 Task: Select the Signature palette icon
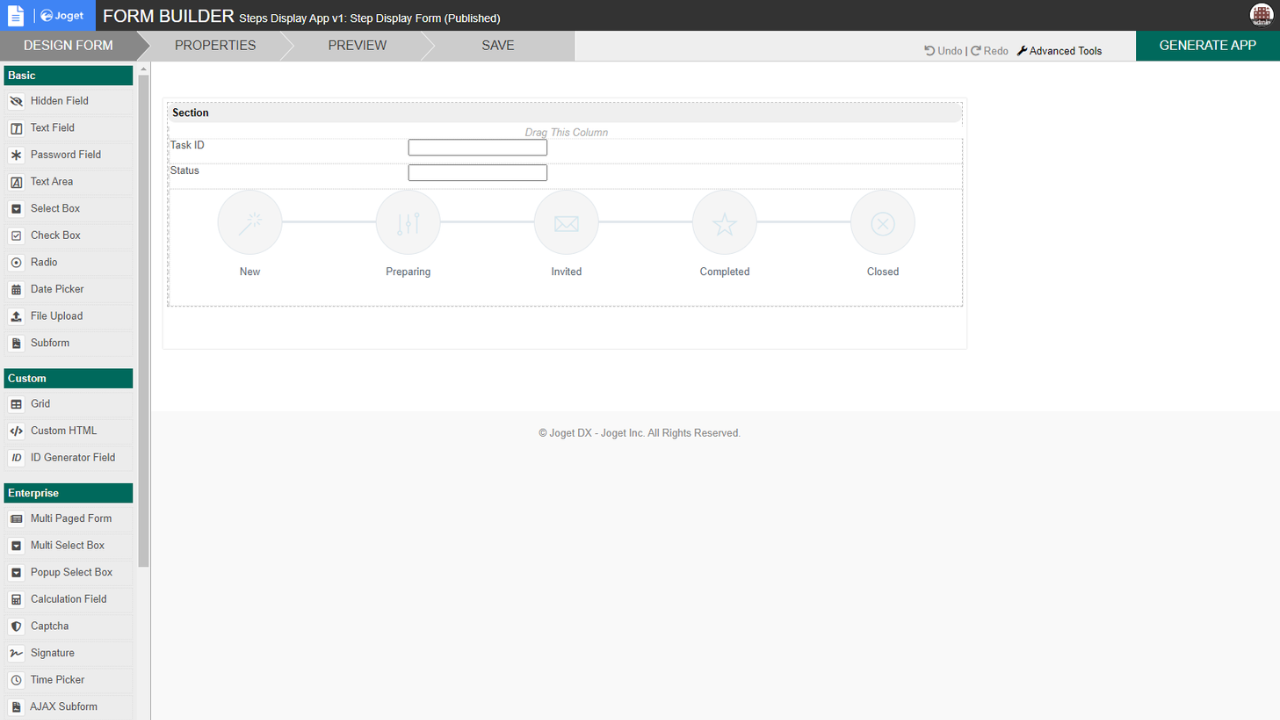(16, 653)
